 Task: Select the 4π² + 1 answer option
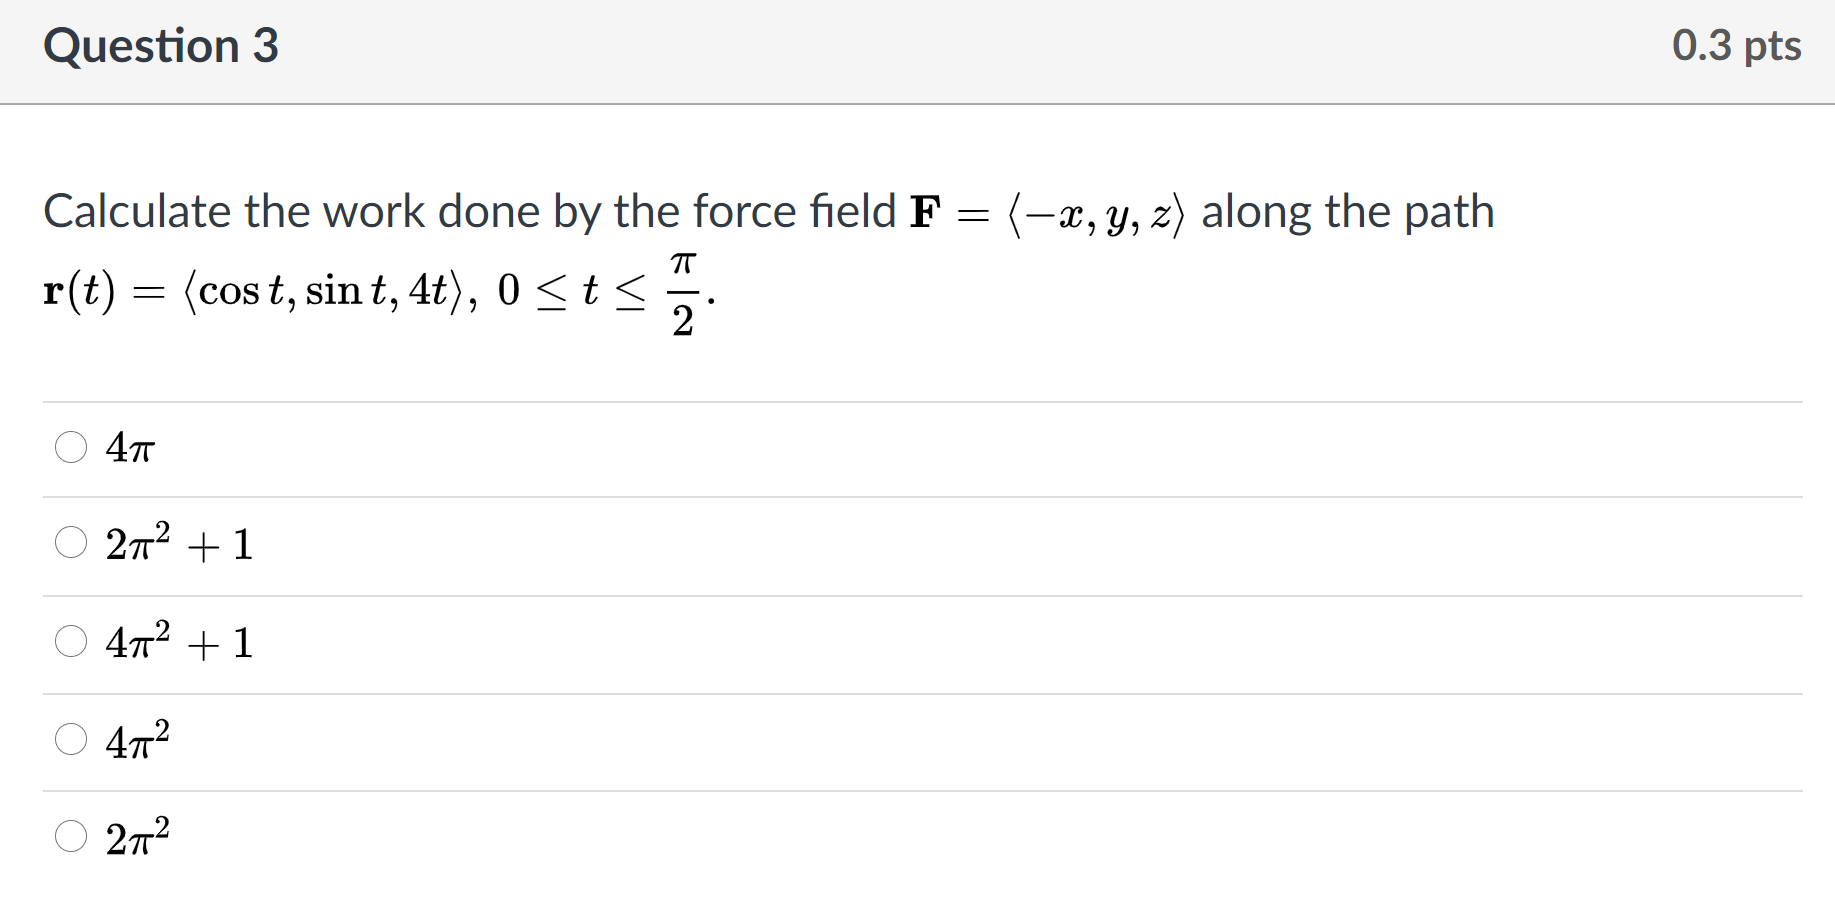click(71, 642)
